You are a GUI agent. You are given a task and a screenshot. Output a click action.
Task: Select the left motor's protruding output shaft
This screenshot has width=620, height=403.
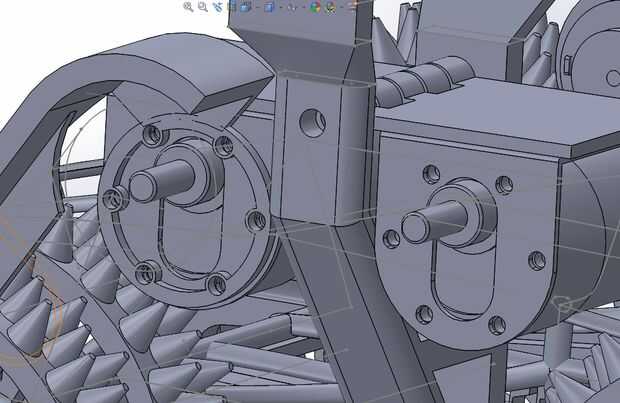point(161,182)
